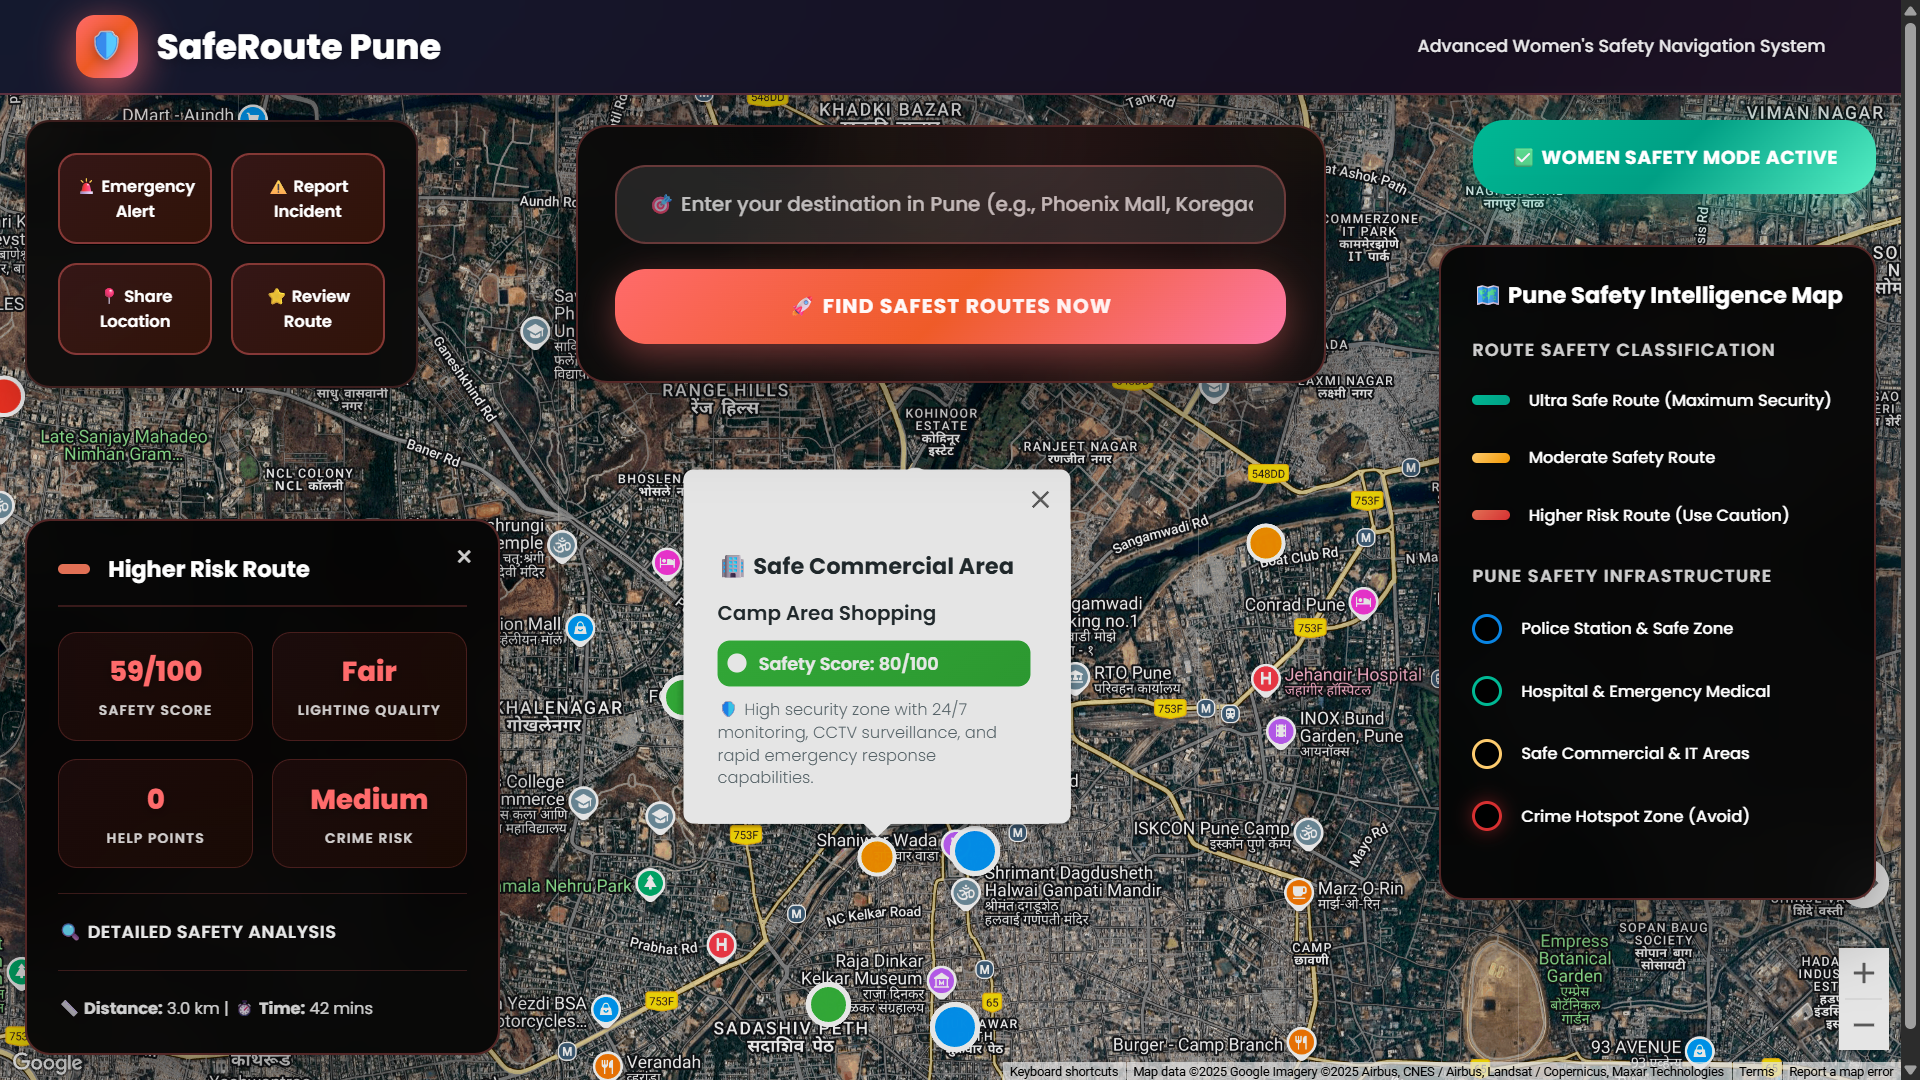Click Conrad Pune pink hotel marker

pyautogui.click(x=1362, y=602)
